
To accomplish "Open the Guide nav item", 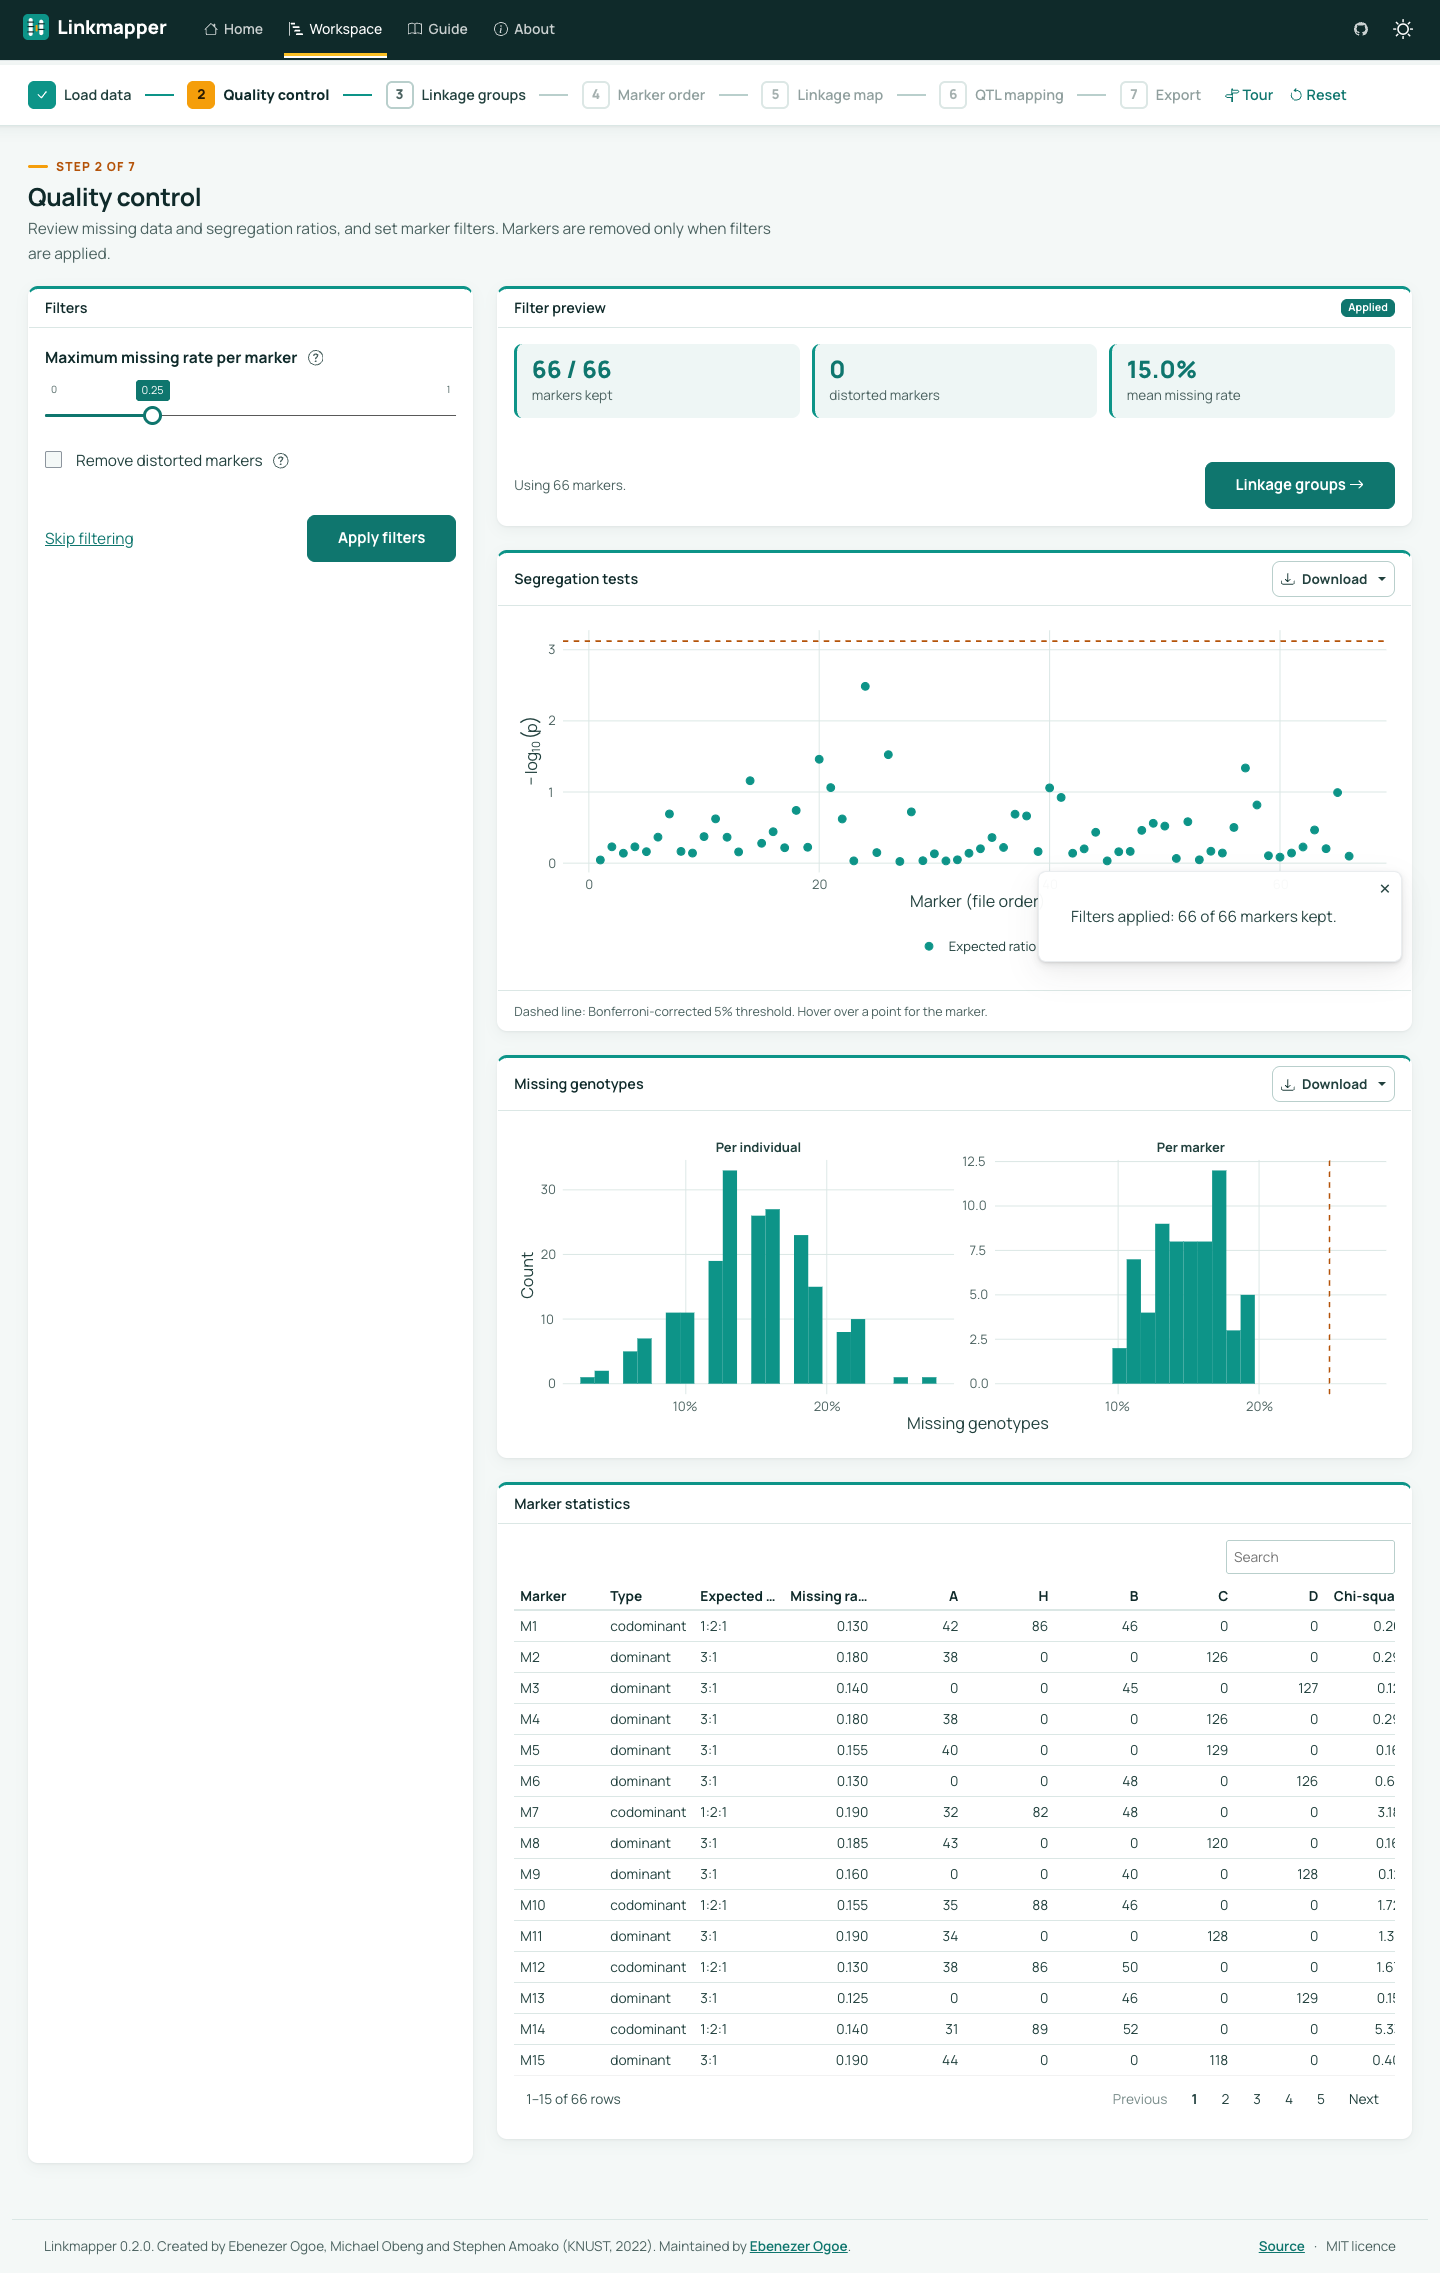I will 438,29.
